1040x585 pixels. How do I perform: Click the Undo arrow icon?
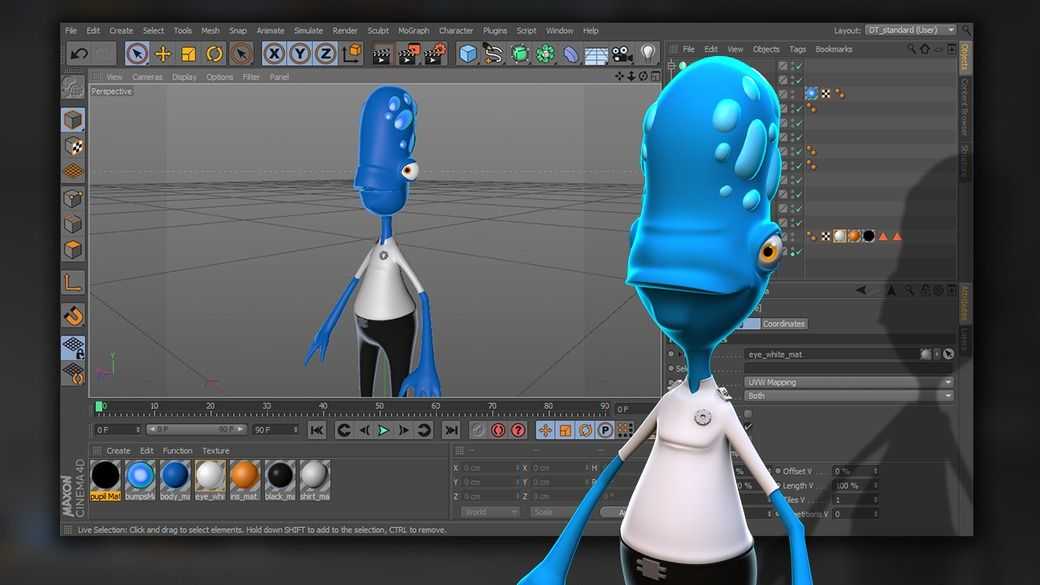click(x=80, y=54)
